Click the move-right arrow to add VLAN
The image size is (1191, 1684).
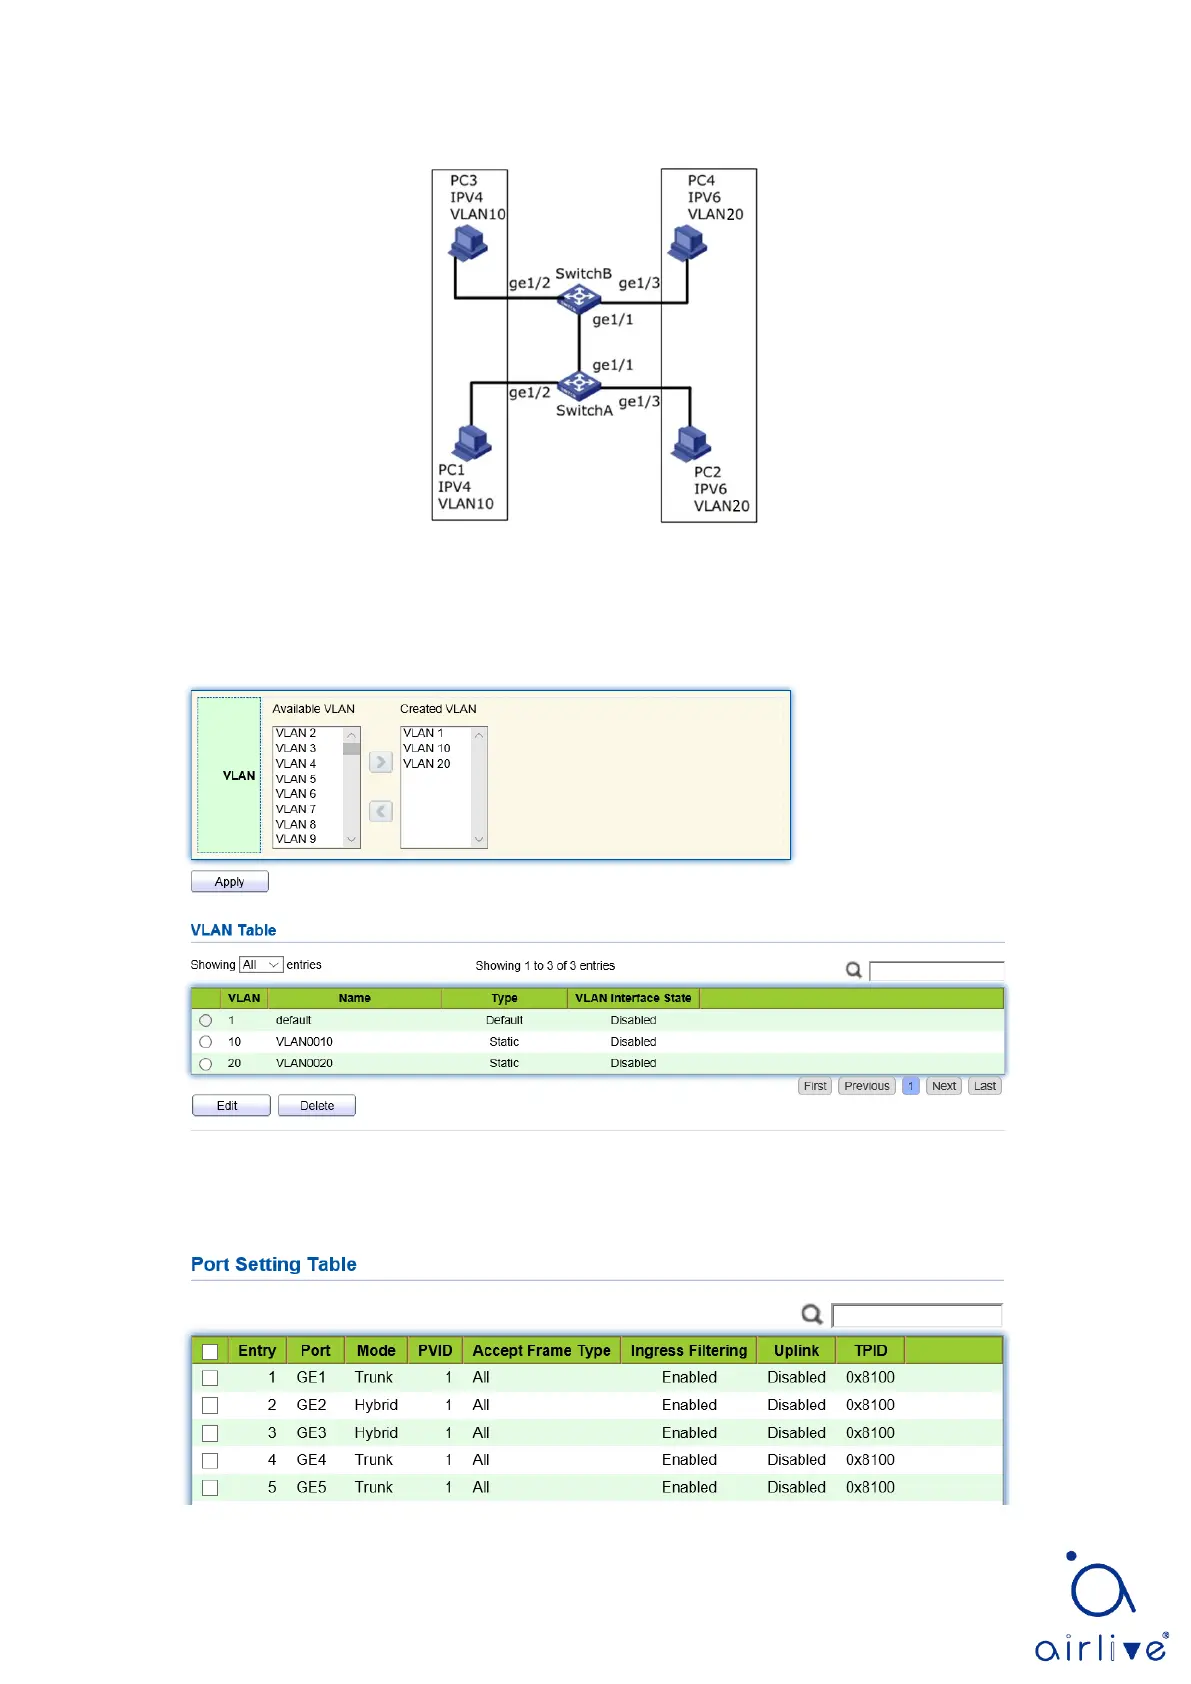380,762
